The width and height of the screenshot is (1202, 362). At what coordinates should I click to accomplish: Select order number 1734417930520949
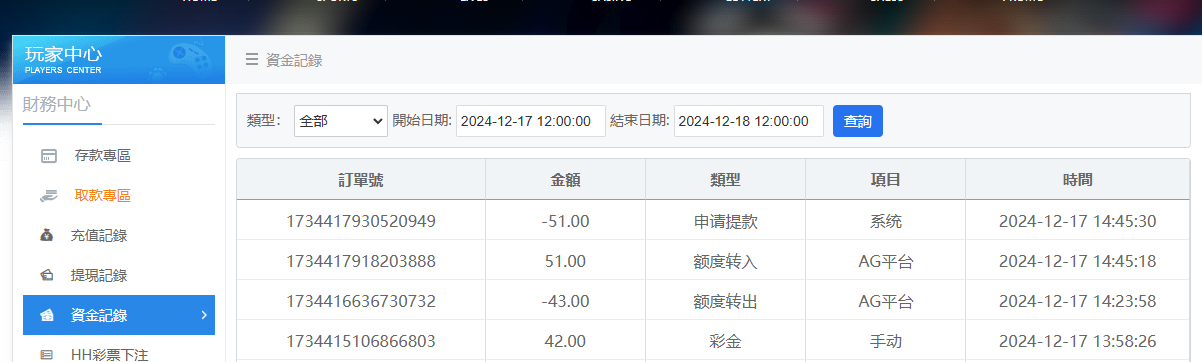[x=361, y=221]
